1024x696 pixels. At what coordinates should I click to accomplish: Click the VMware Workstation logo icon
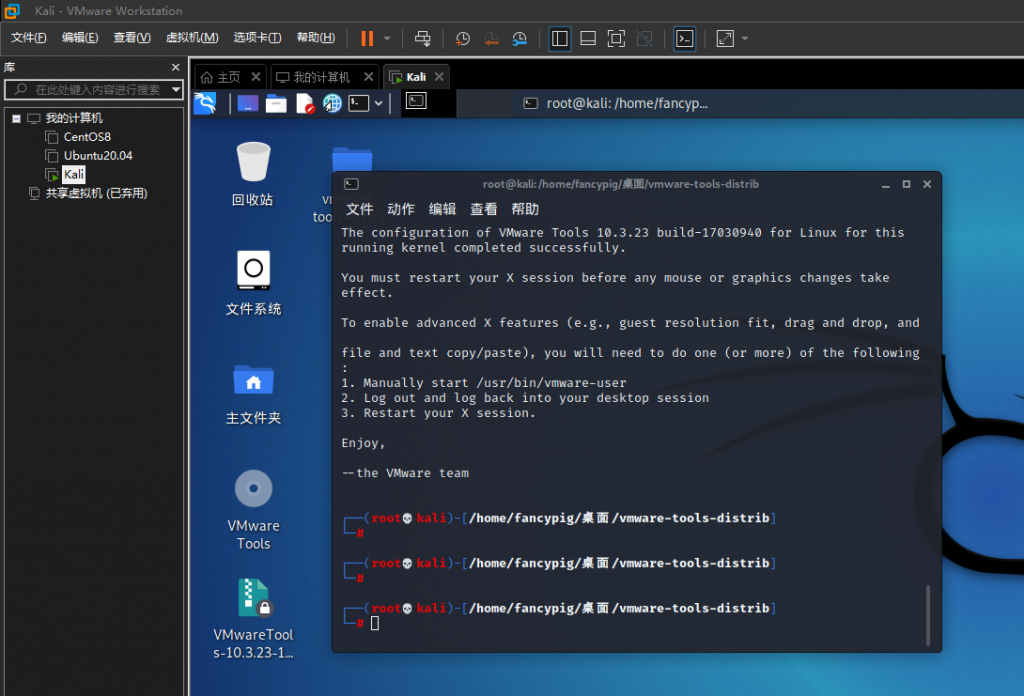[x=11, y=10]
